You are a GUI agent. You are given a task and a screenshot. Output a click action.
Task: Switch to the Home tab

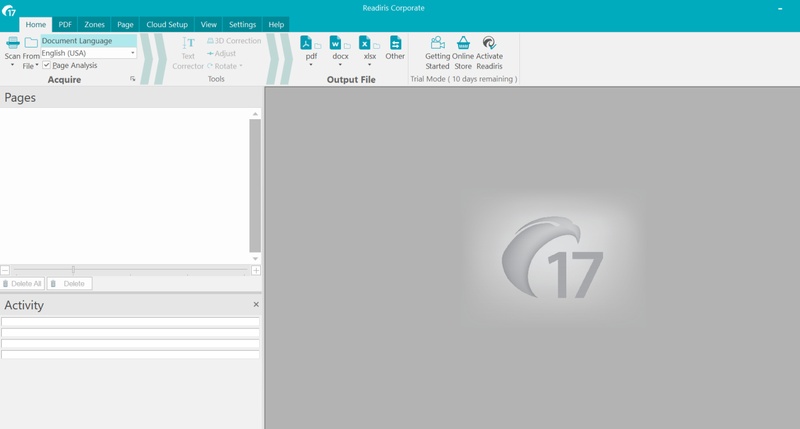[x=36, y=24]
